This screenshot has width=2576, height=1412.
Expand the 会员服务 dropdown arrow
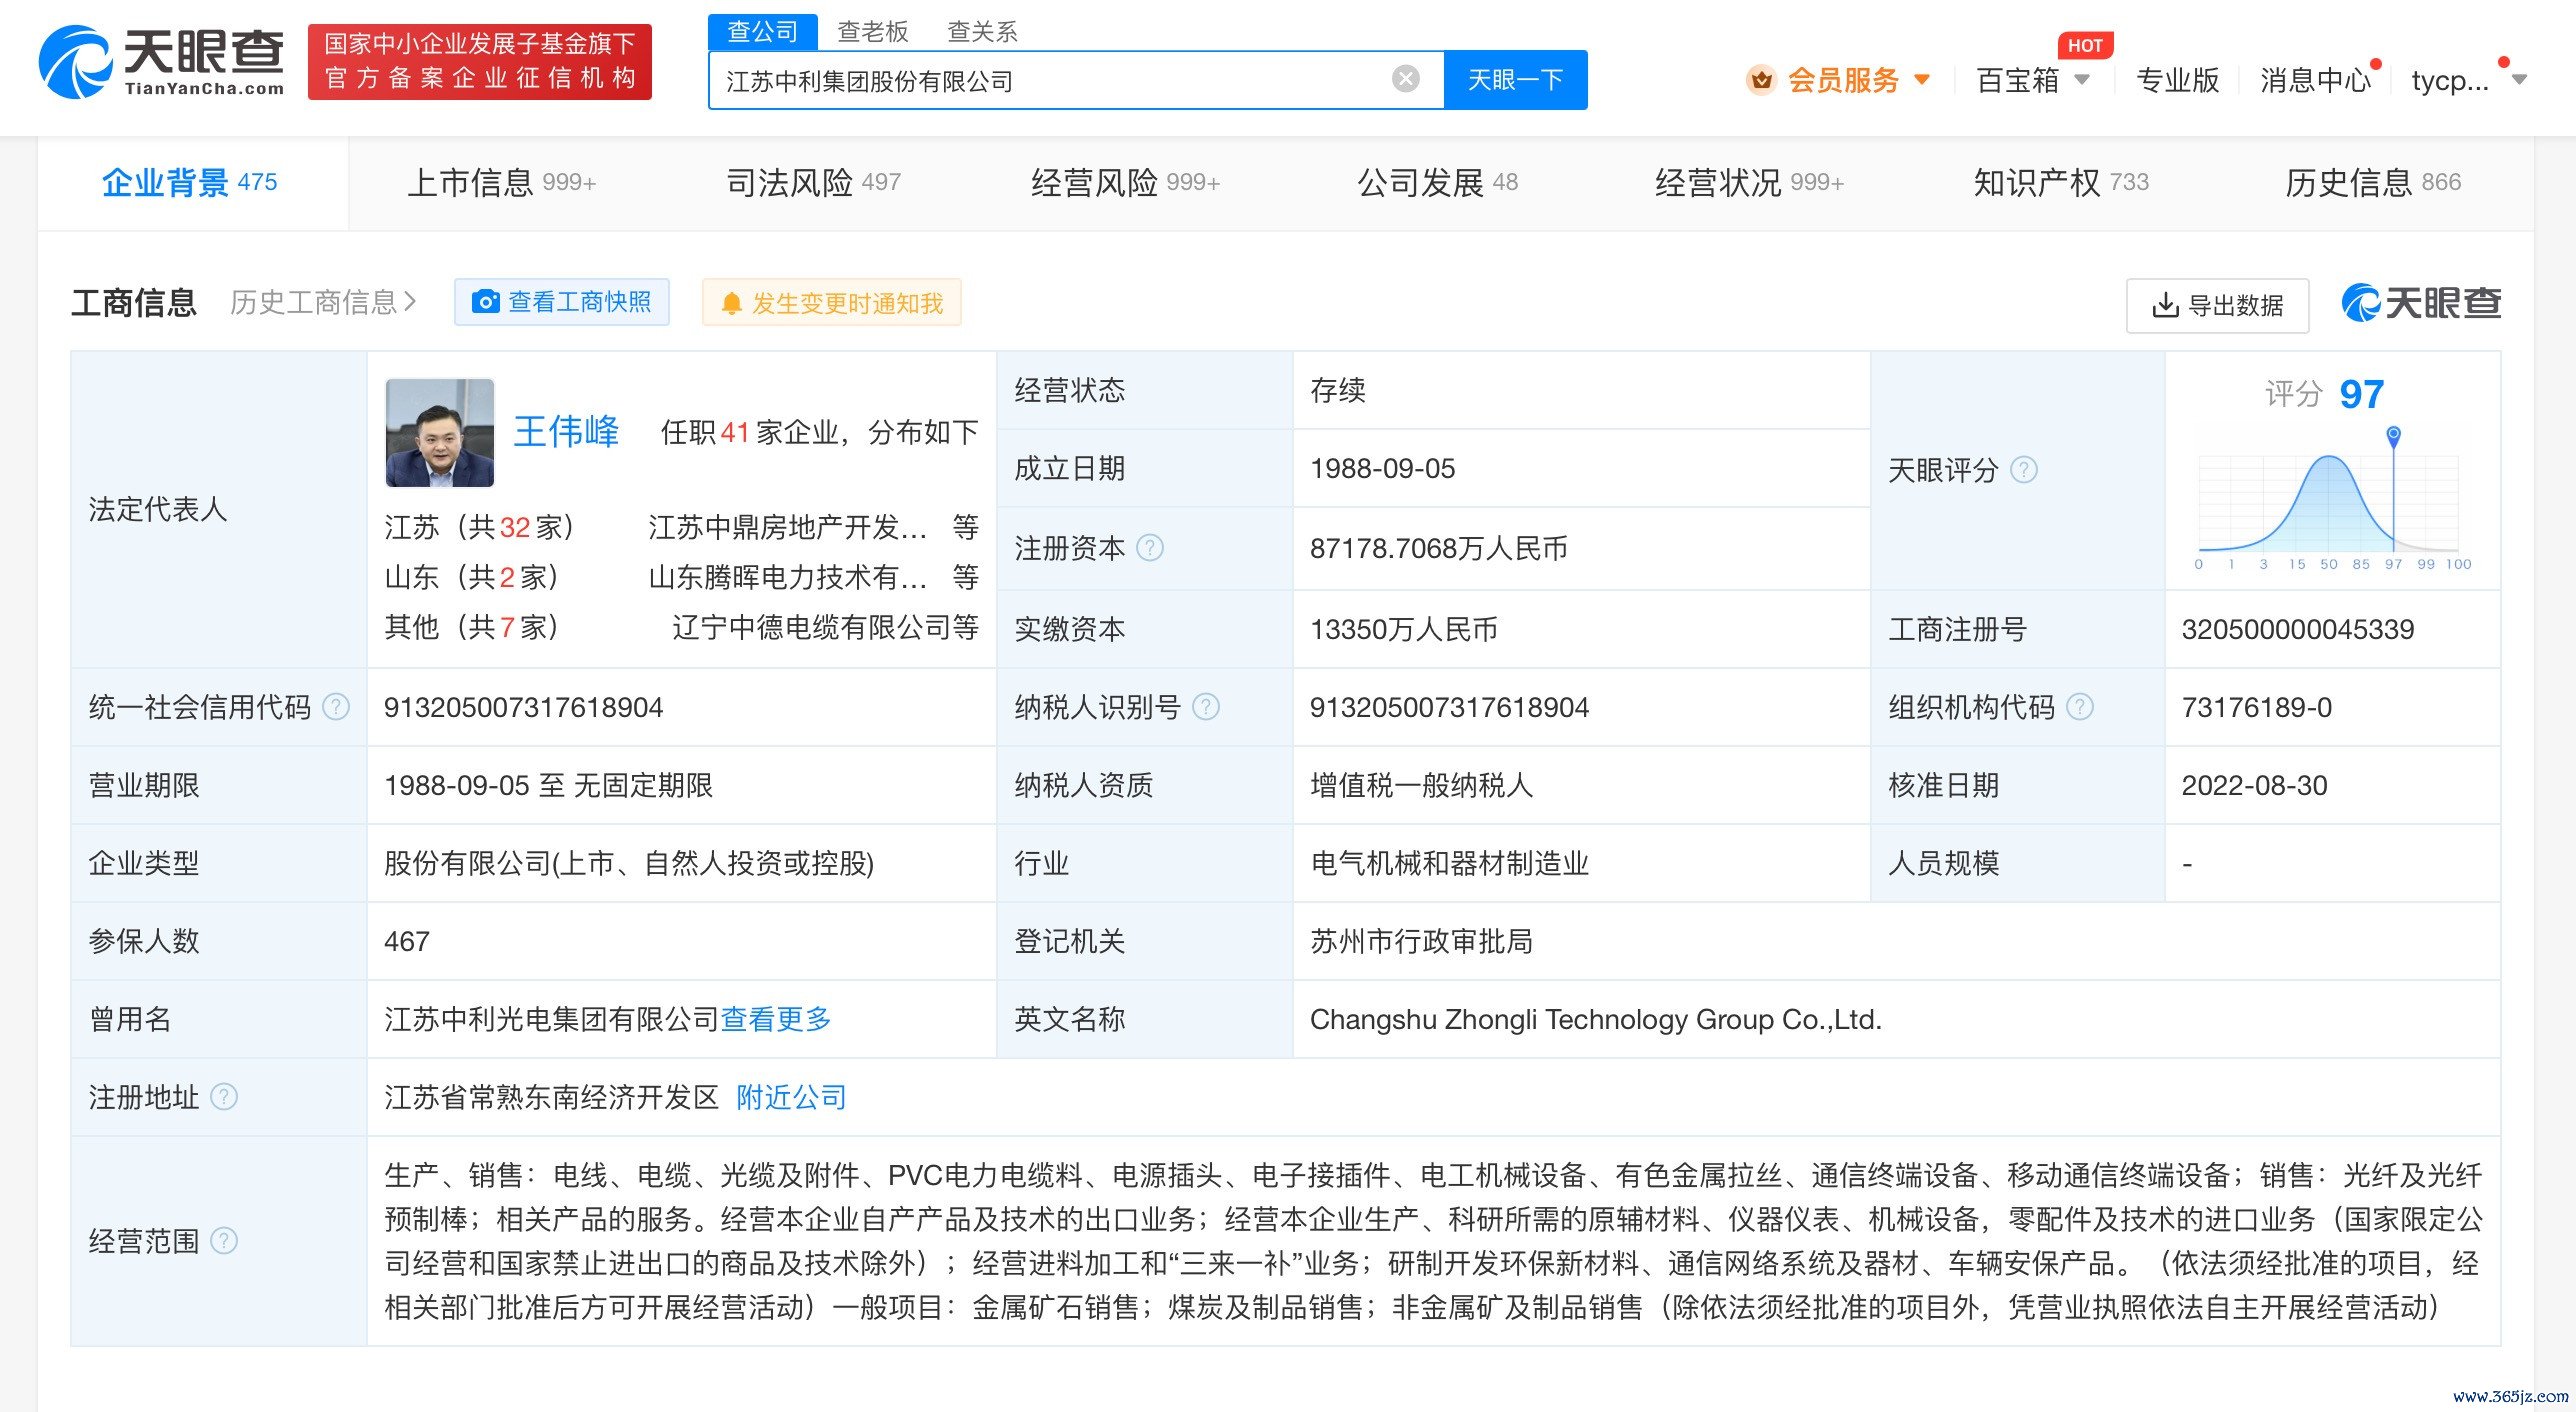pyautogui.click(x=1921, y=80)
